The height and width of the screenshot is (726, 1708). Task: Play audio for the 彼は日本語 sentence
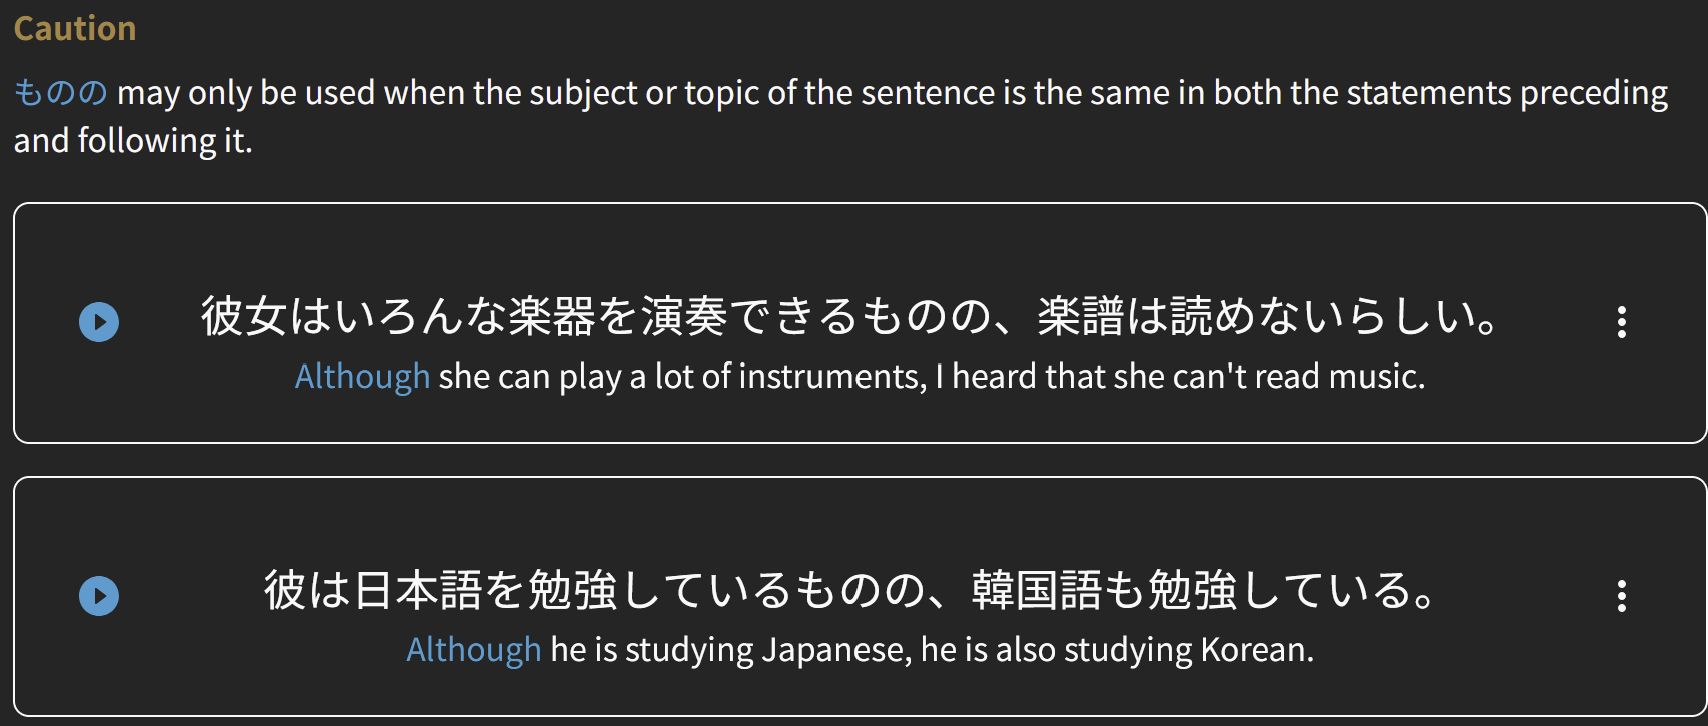pos(99,596)
